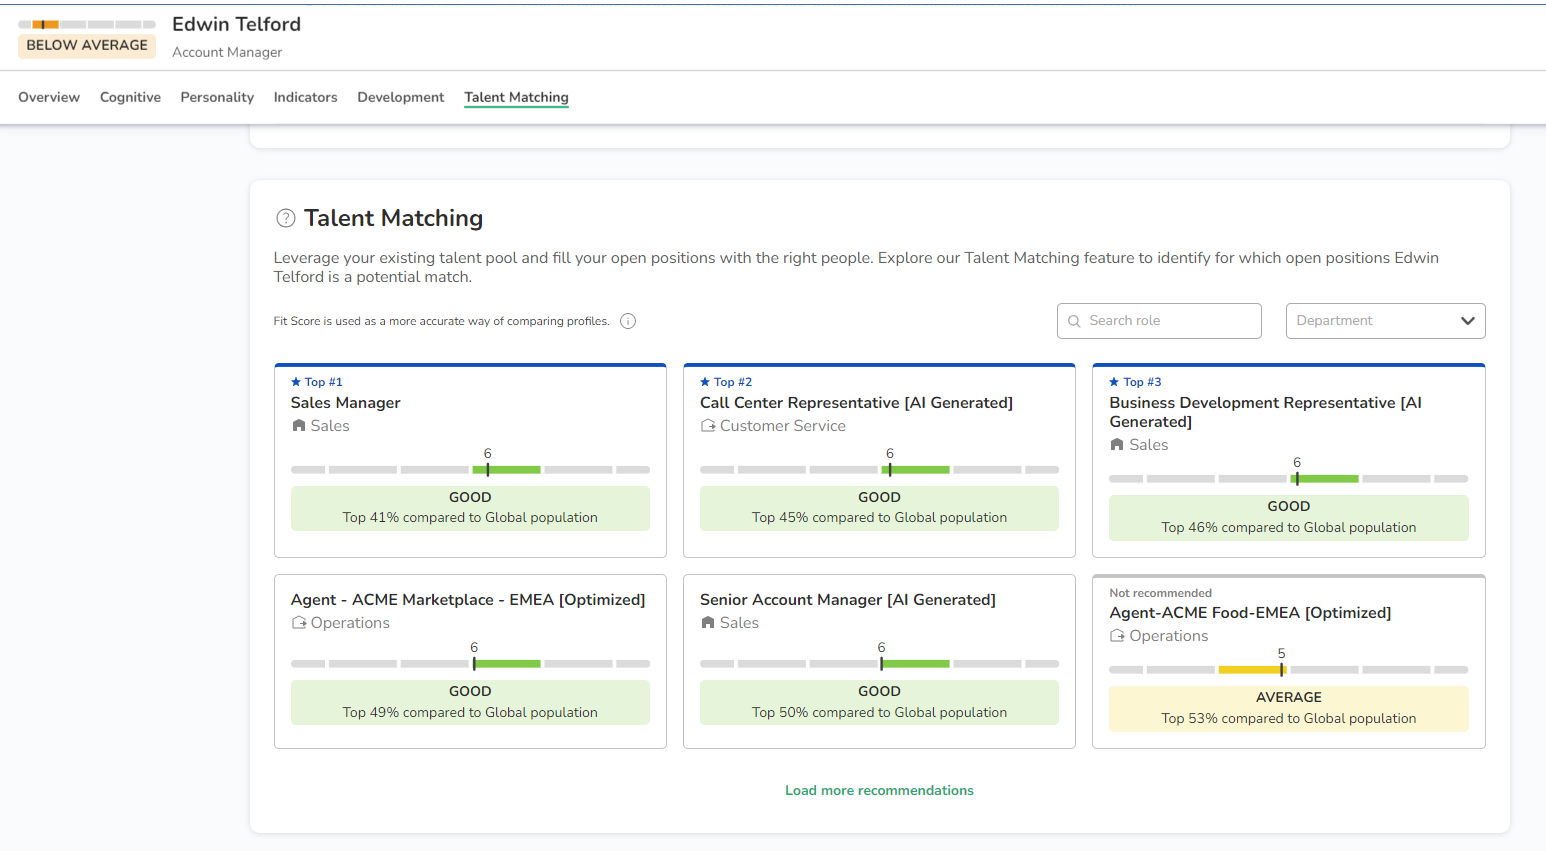Open the Cognitive tab

point(130,97)
